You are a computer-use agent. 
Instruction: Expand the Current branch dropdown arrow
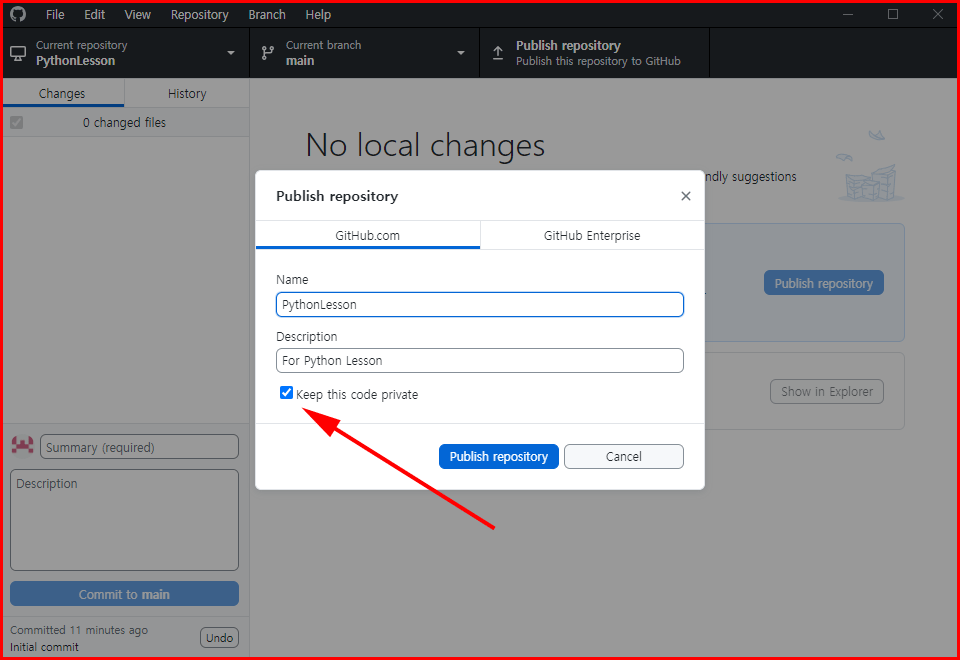(x=461, y=53)
